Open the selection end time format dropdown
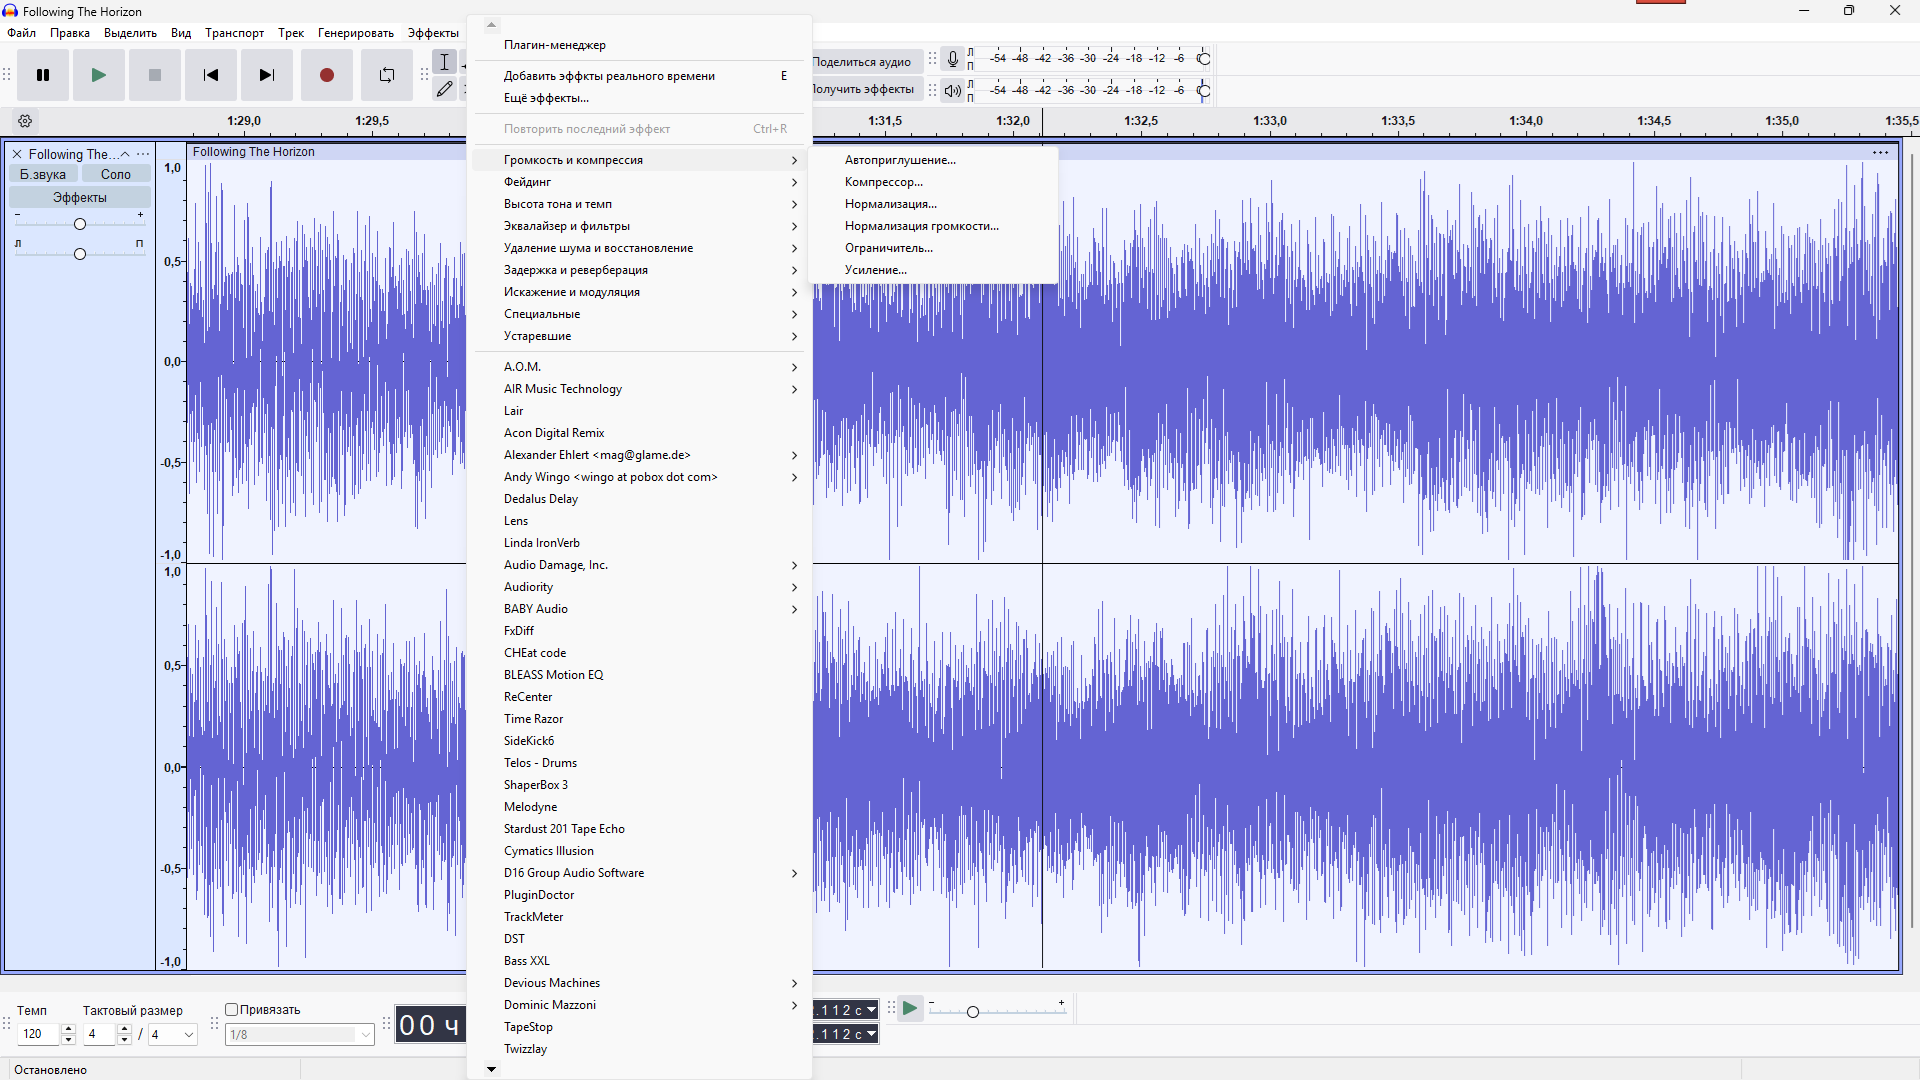 pos(872,1034)
